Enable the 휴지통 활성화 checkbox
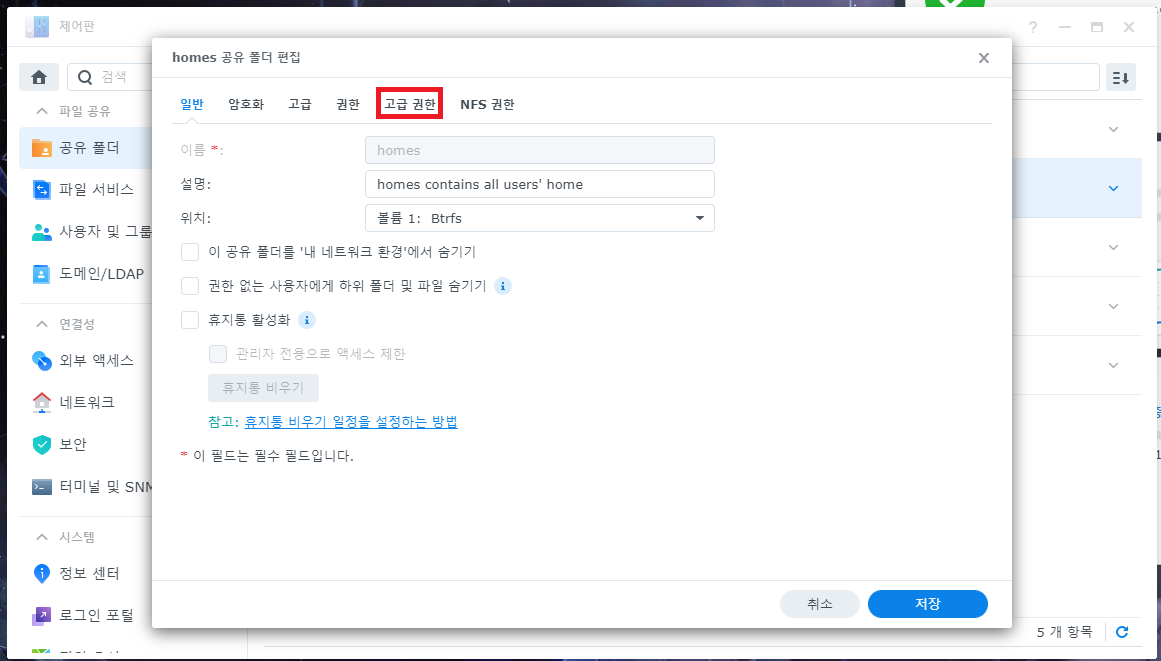The width and height of the screenshot is (1161, 661). click(190, 320)
